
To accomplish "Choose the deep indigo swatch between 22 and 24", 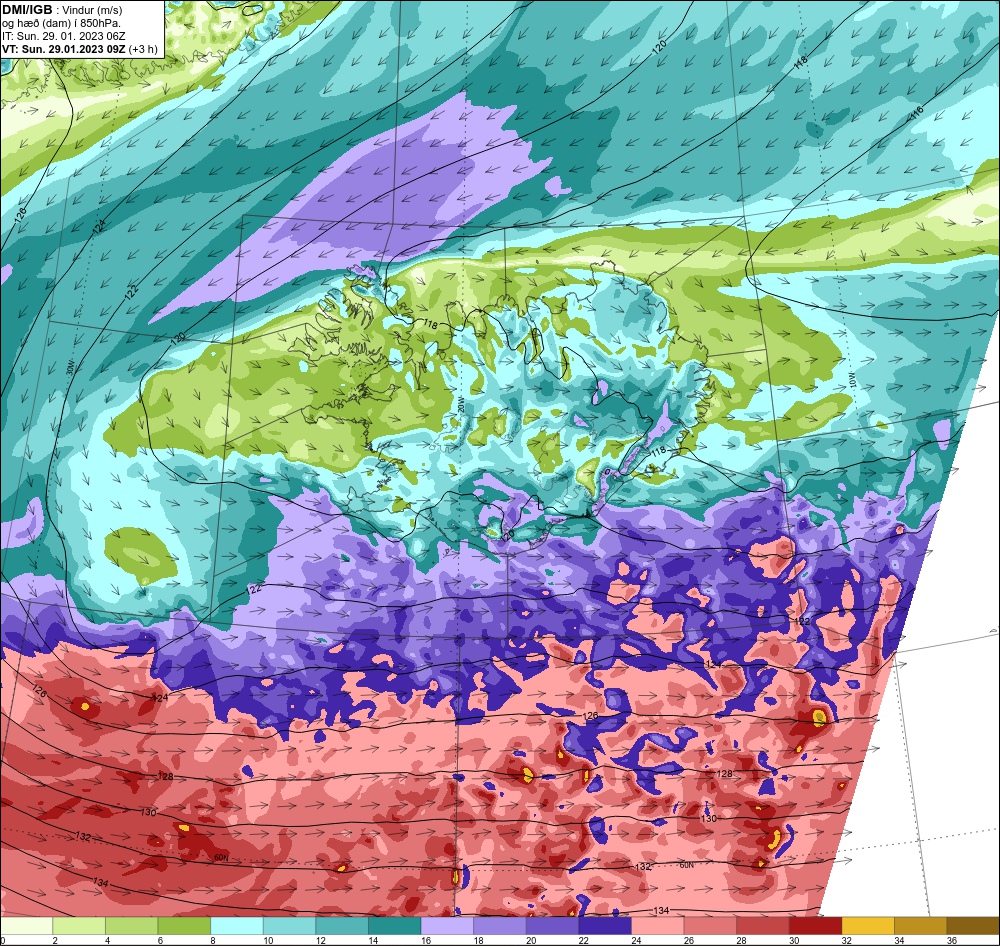I will coord(605,926).
